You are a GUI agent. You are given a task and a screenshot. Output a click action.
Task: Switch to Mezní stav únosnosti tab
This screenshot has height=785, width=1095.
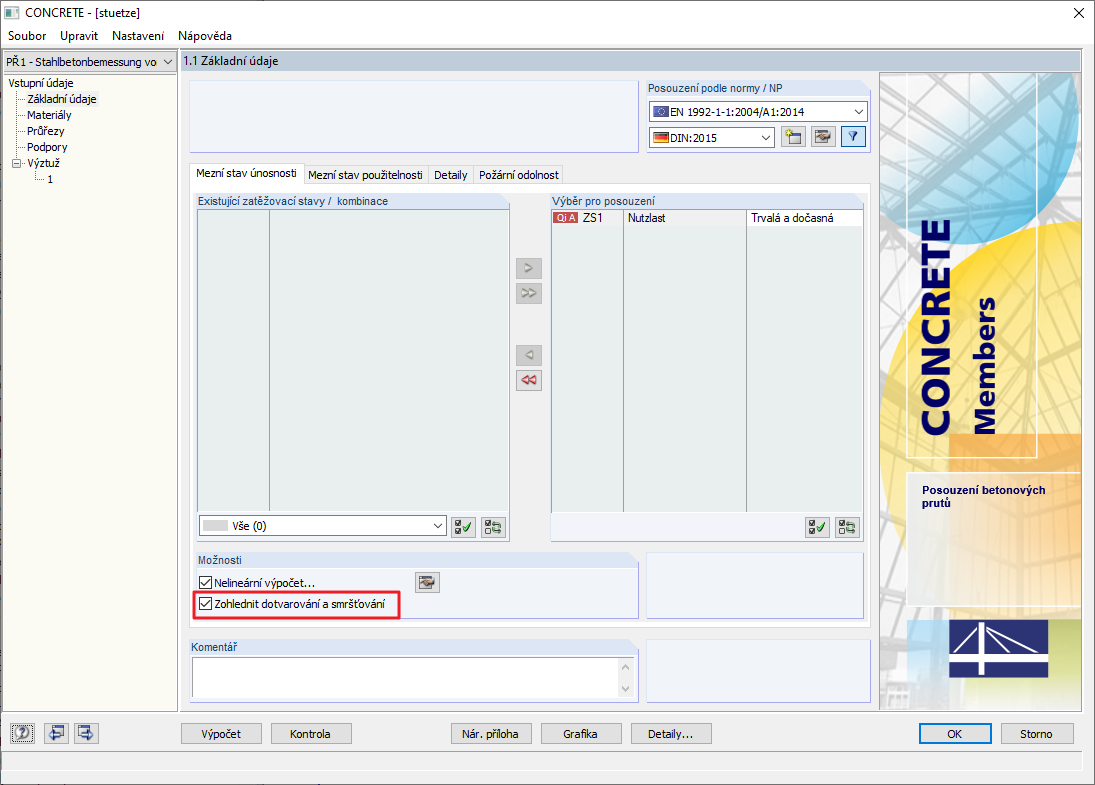[247, 173]
